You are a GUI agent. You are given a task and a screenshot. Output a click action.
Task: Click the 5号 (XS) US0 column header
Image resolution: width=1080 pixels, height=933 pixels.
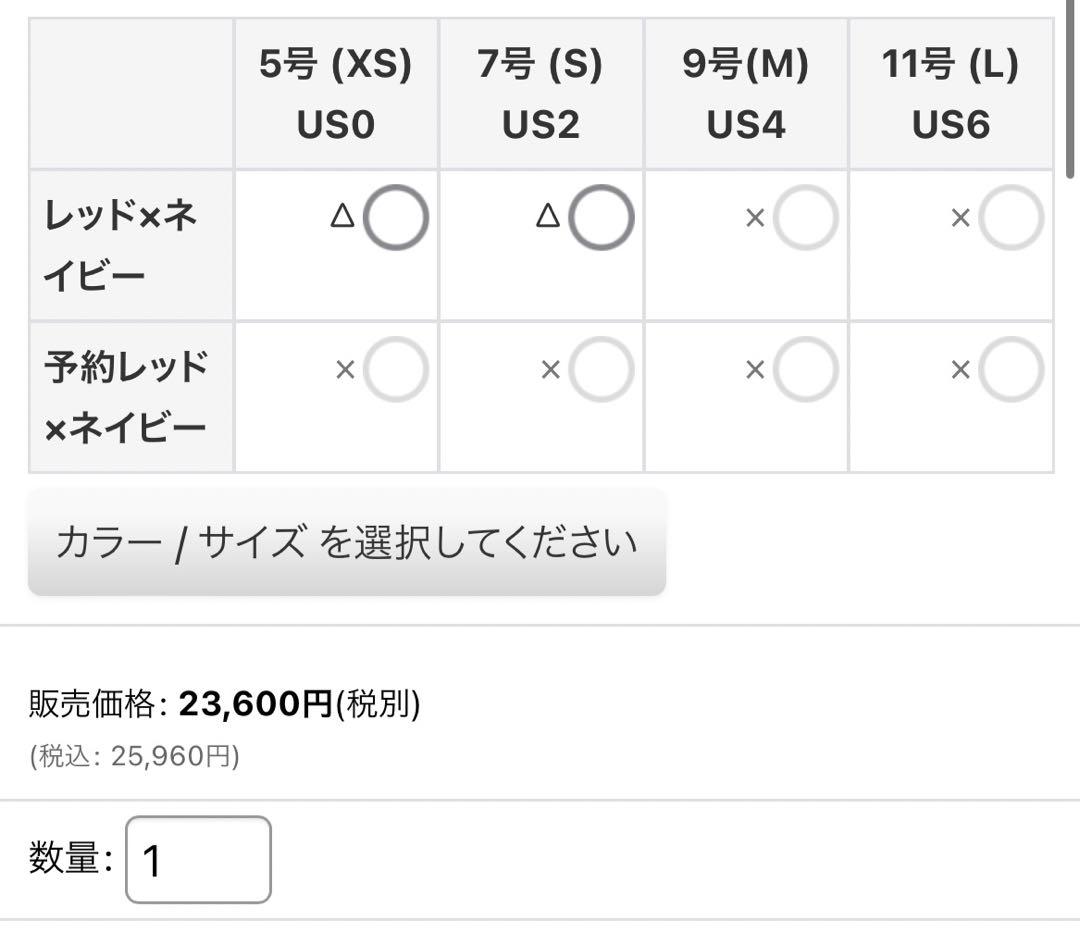pyautogui.click(x=335, y=94)
